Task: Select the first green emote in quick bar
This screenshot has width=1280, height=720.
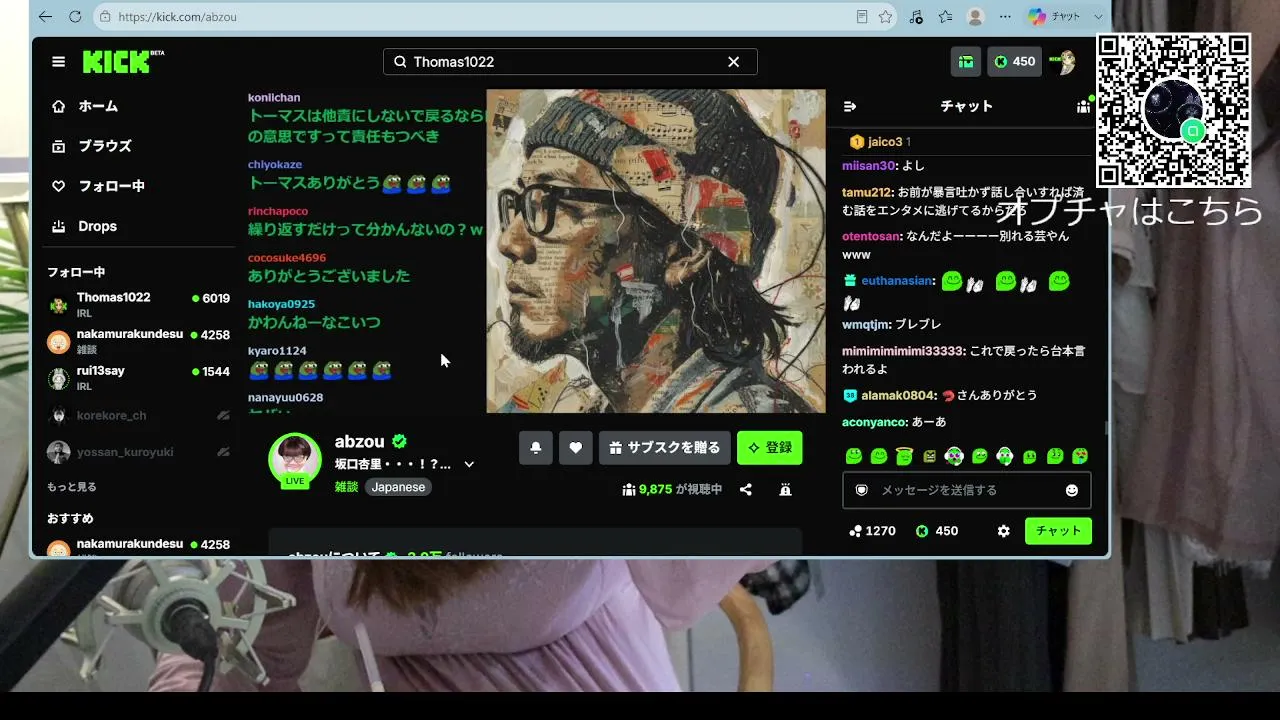Action: 854,456
